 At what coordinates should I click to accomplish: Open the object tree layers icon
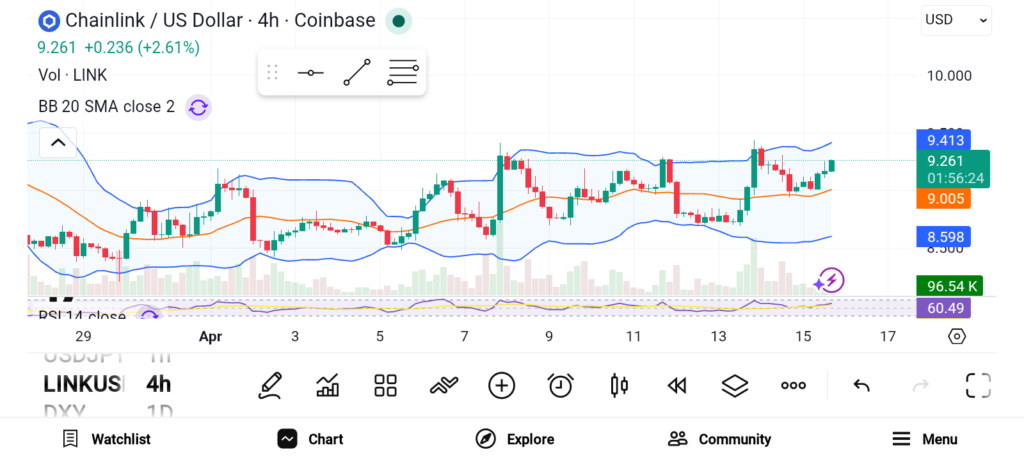pyautogui.click(x=735, y=385)
